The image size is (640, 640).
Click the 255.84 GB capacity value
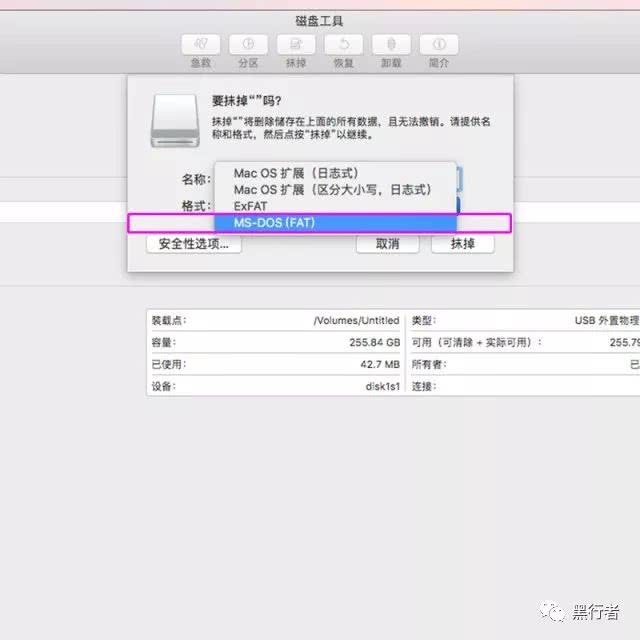[x=374, y=342]
